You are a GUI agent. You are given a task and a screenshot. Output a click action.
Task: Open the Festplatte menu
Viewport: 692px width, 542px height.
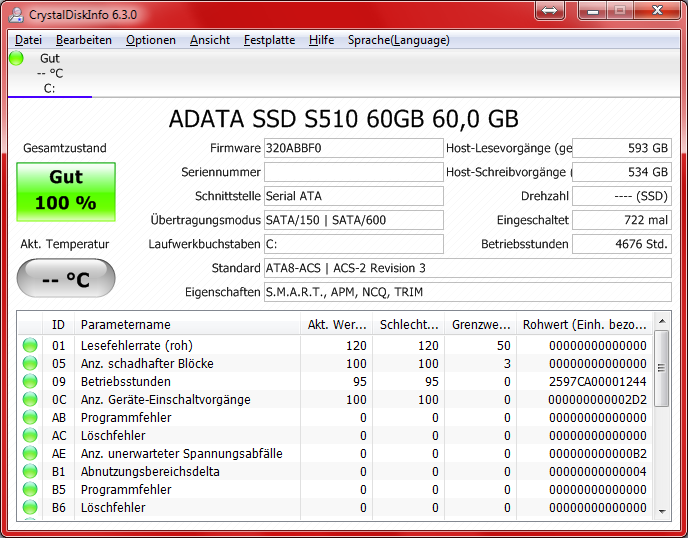270,40
